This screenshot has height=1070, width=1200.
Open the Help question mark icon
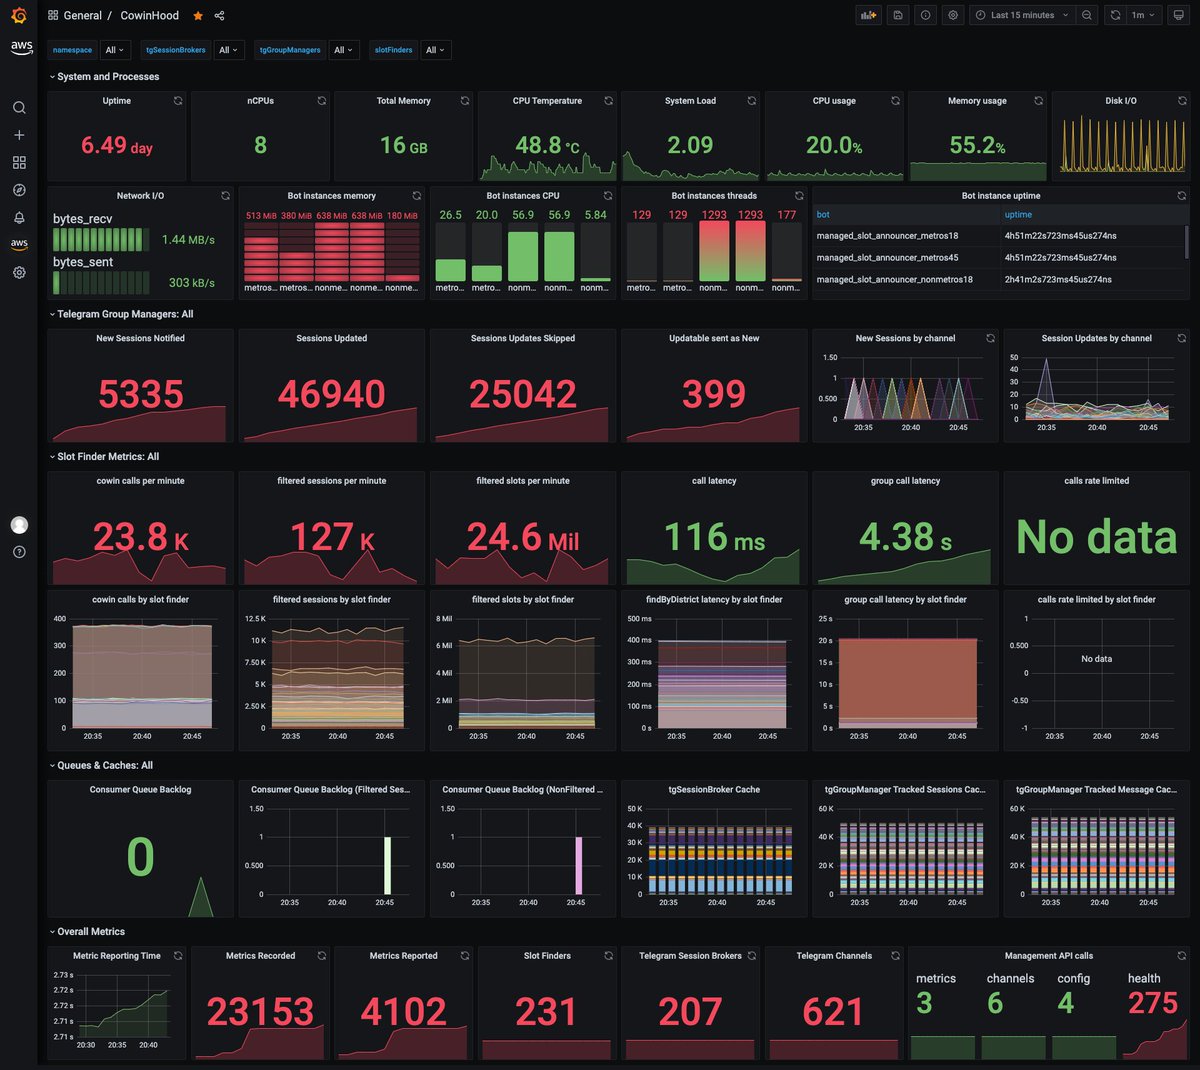pos(19,552)
